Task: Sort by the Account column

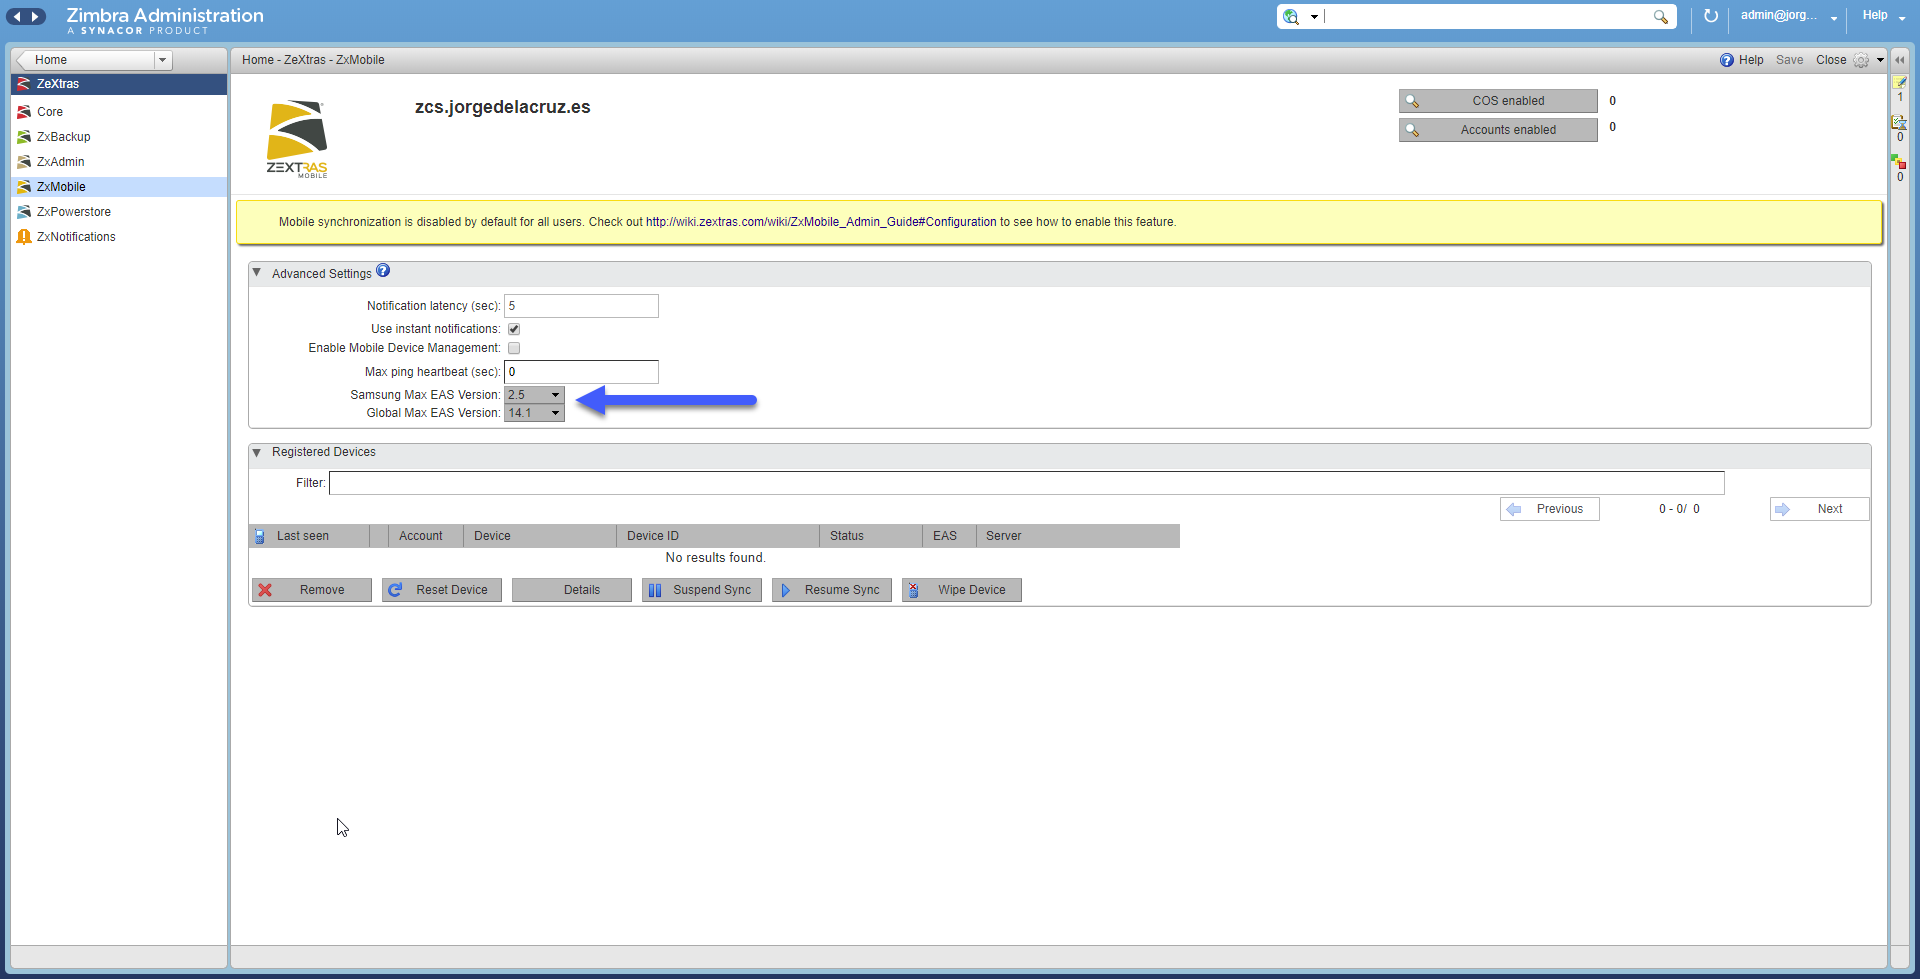Action: (x=425, y=536)
